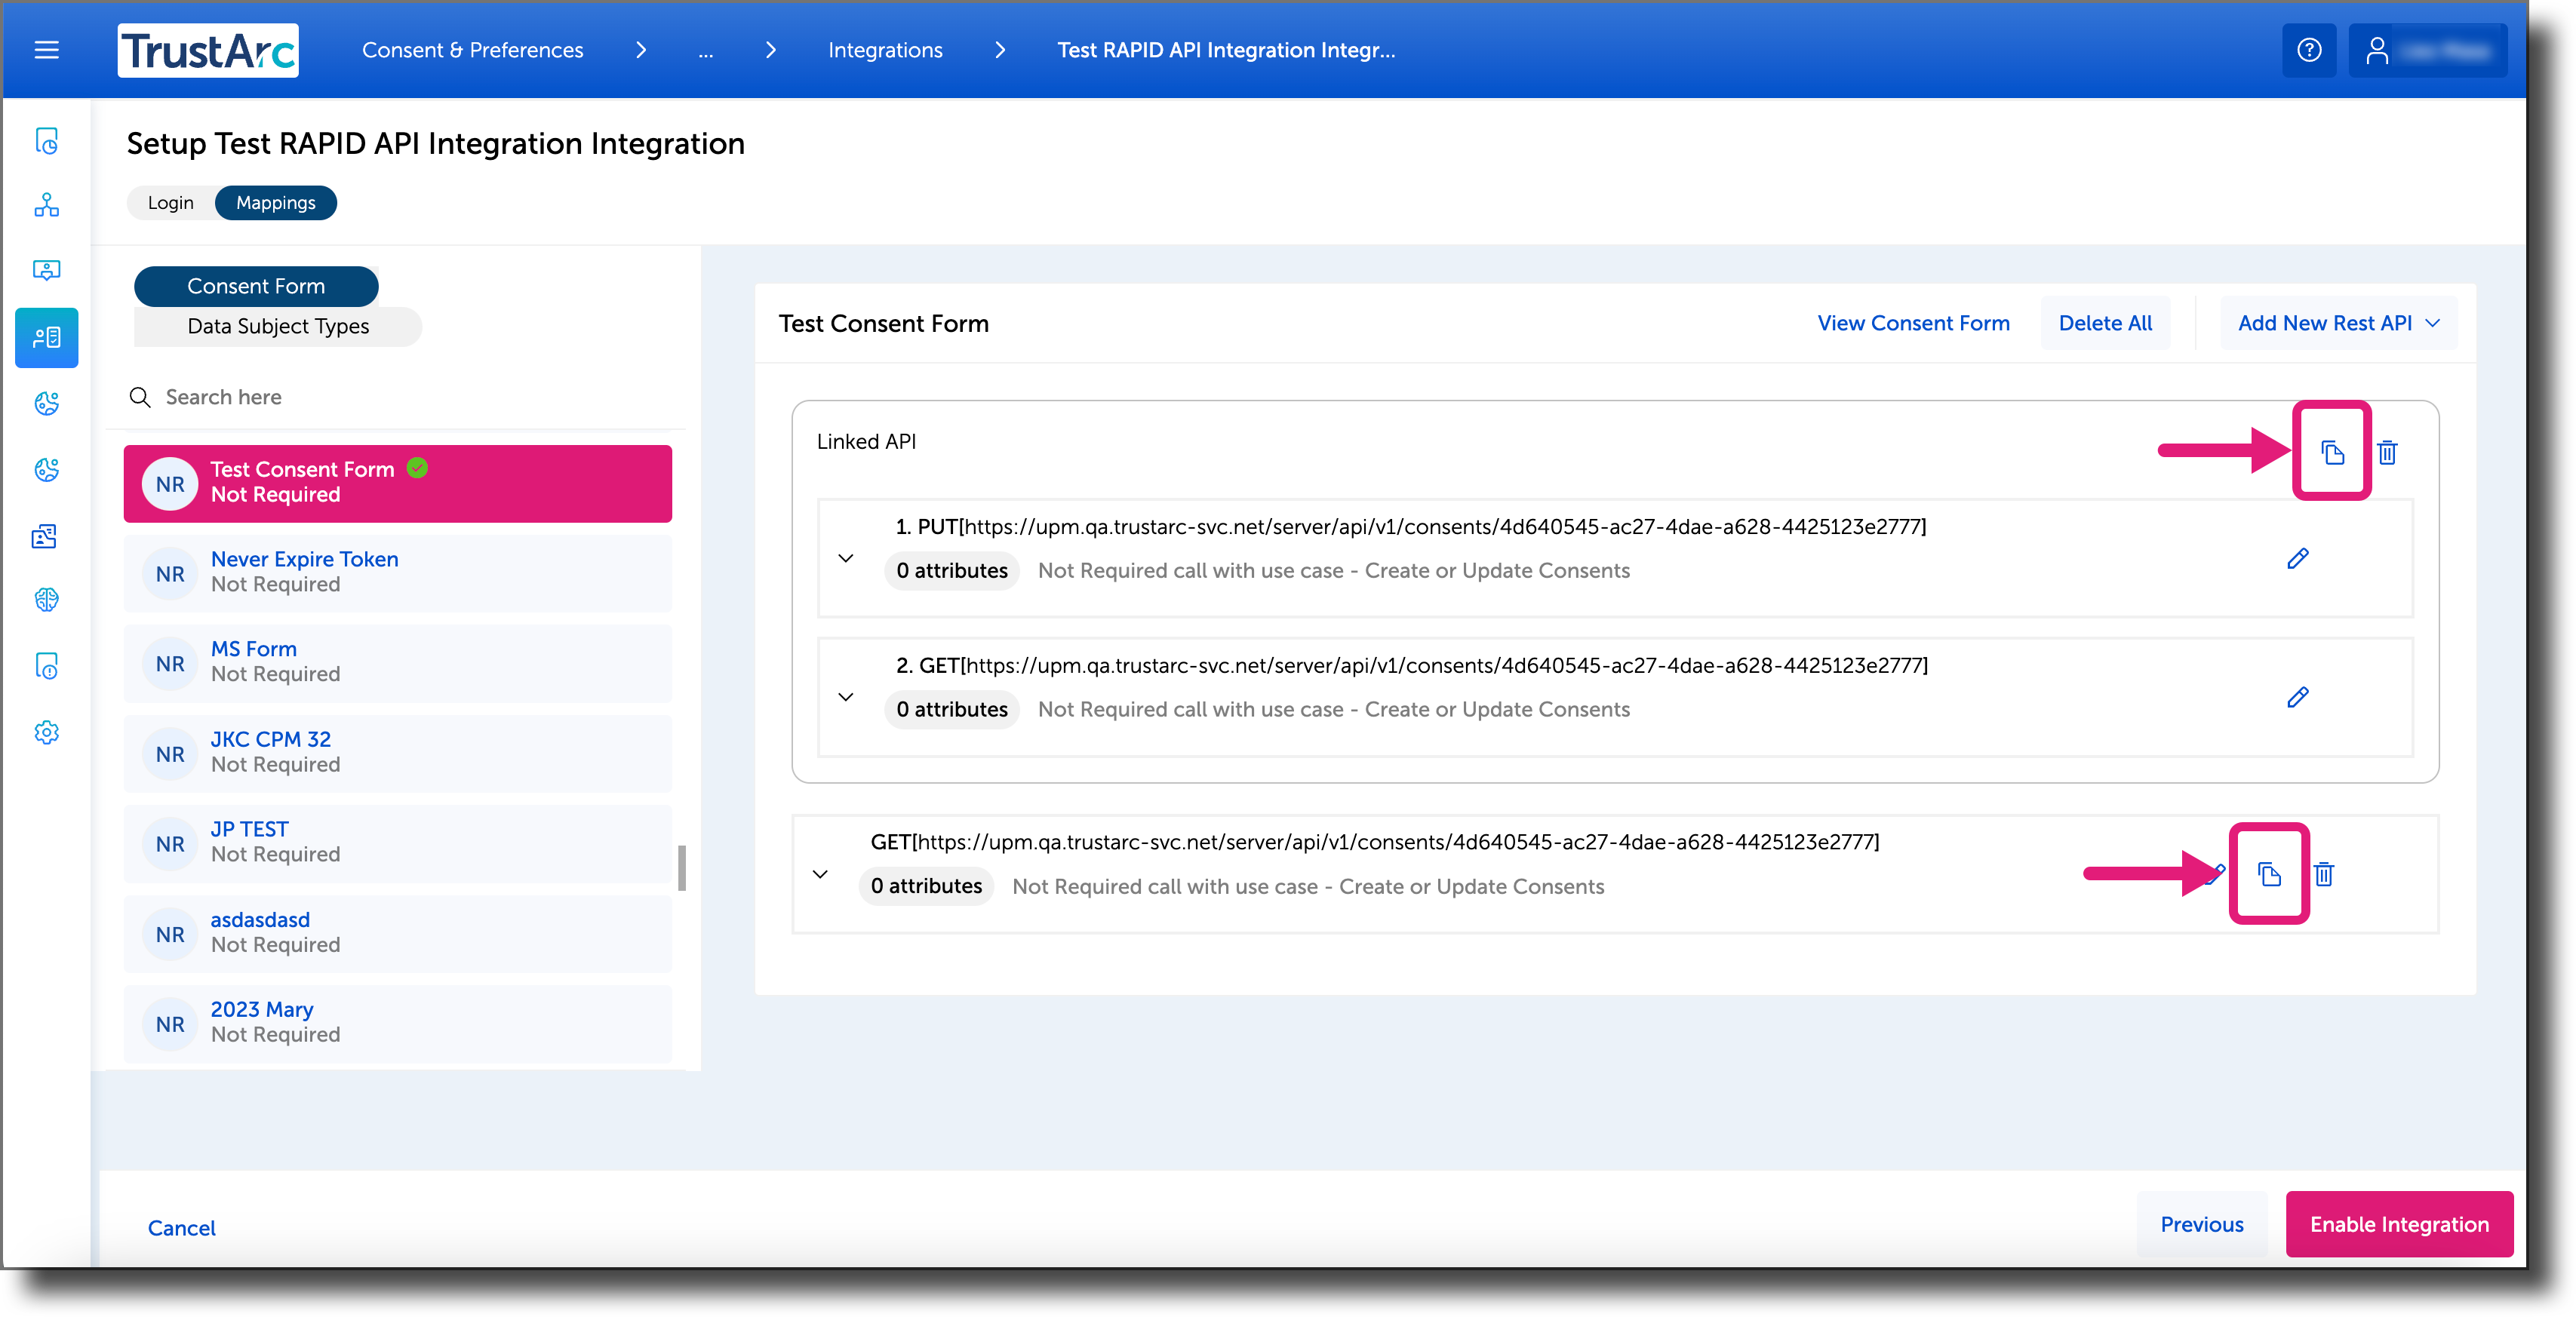Select the Never Expire Token form
The height and width of the screenshot is (1317, 2576).
398,573
